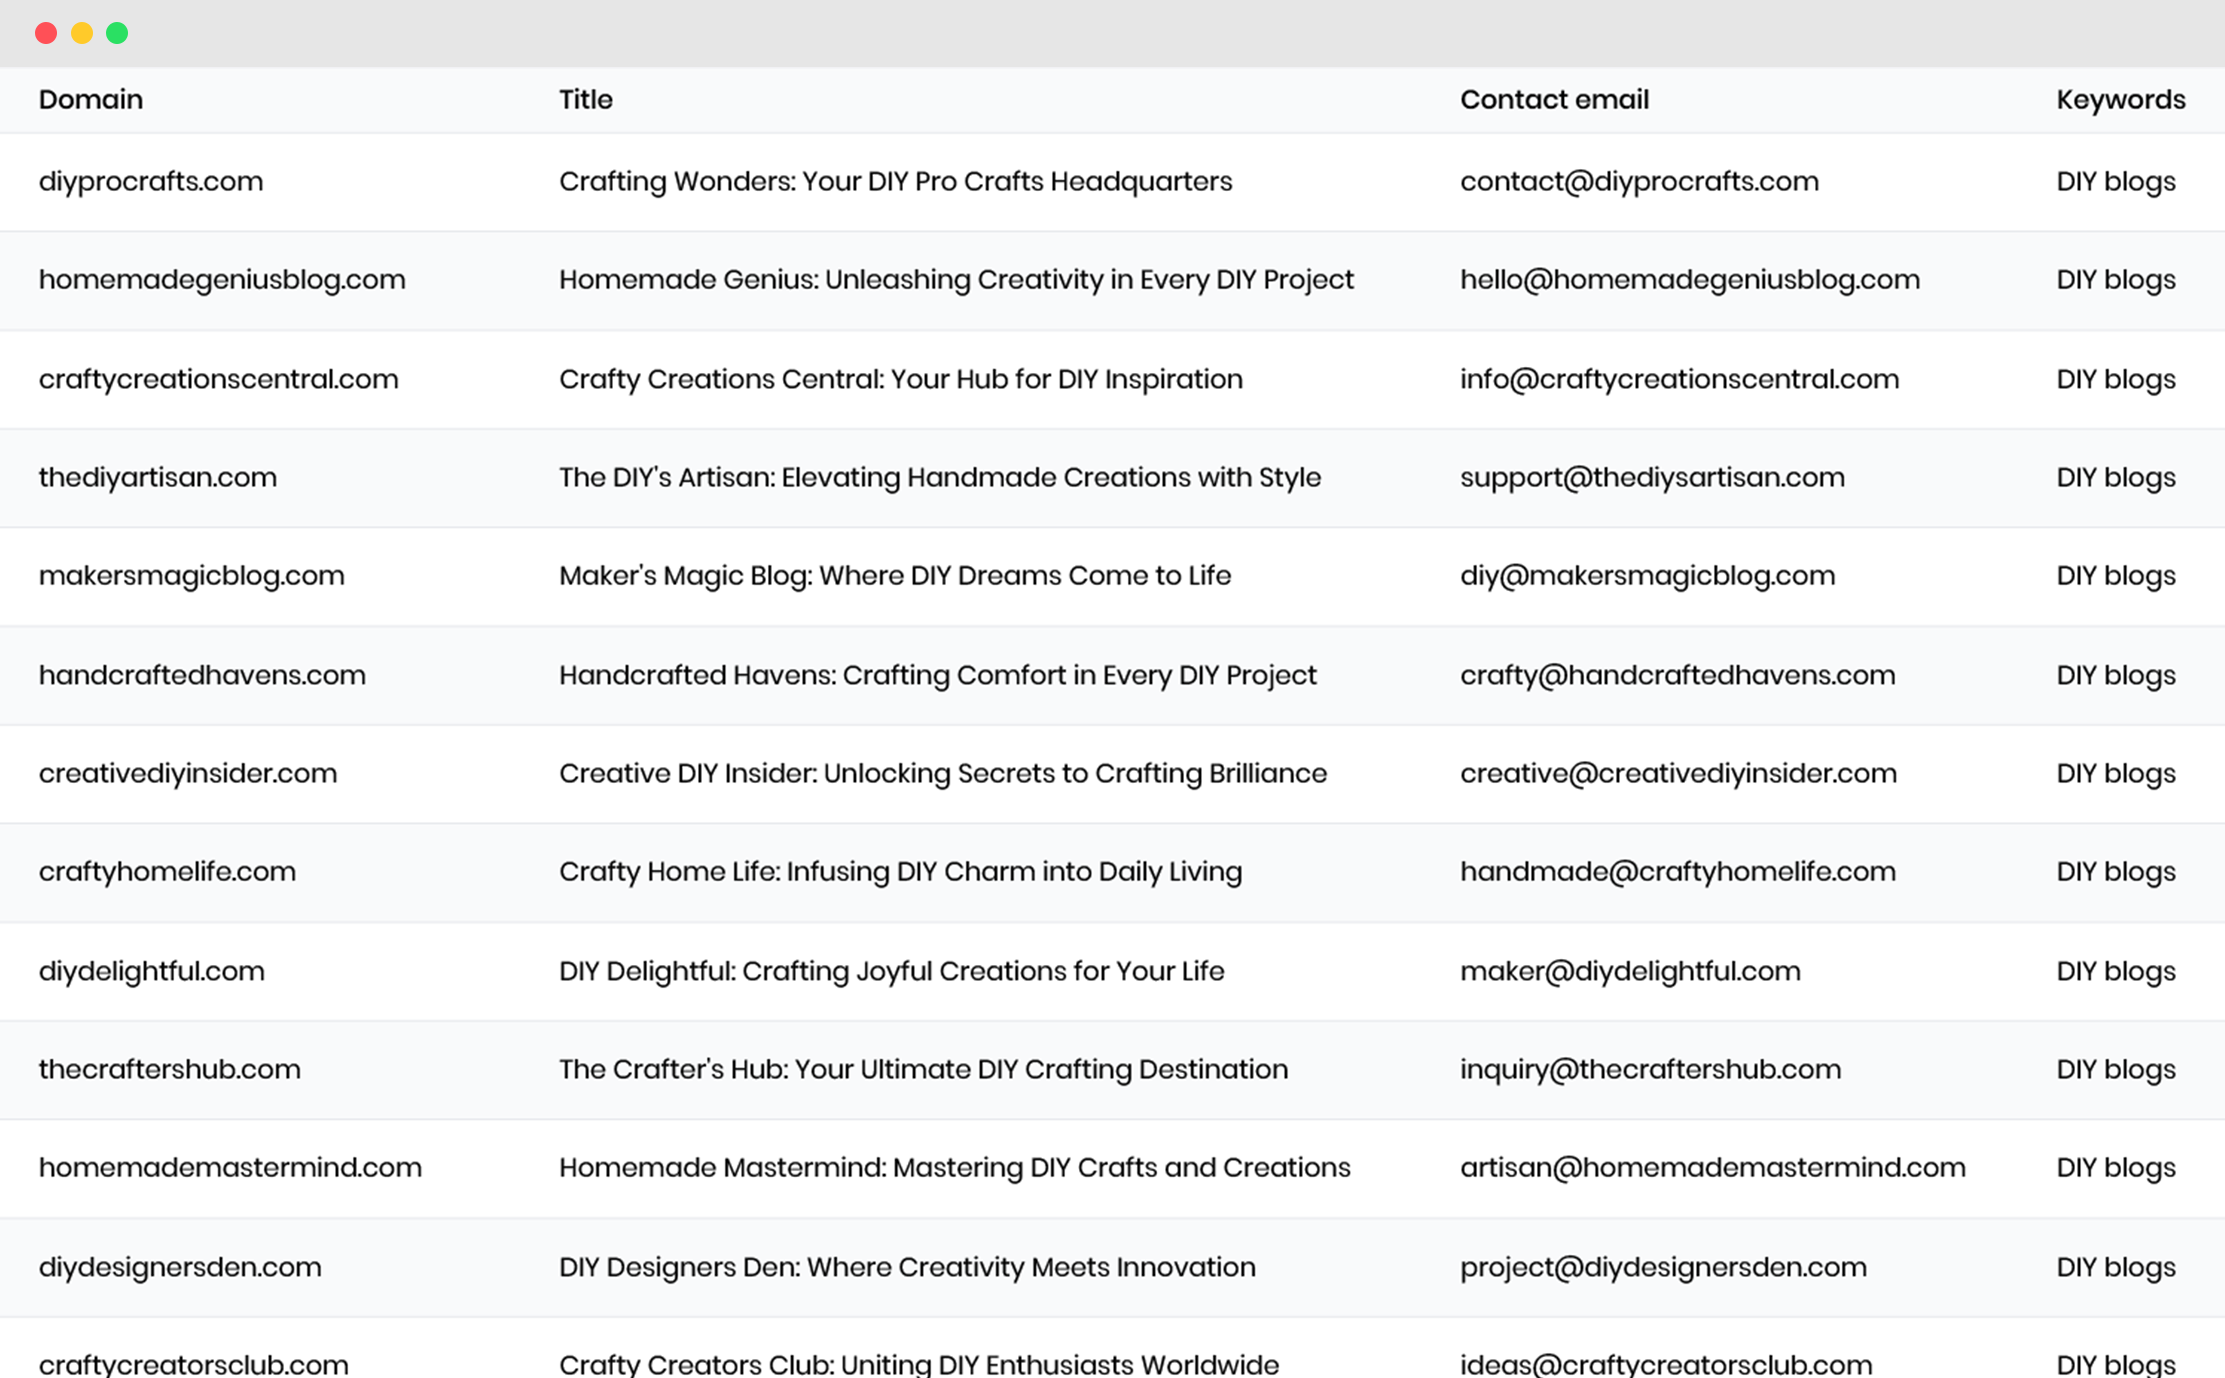
Task: Select the diydelightful.com domain cell
Action: click(x=152, y=971)
